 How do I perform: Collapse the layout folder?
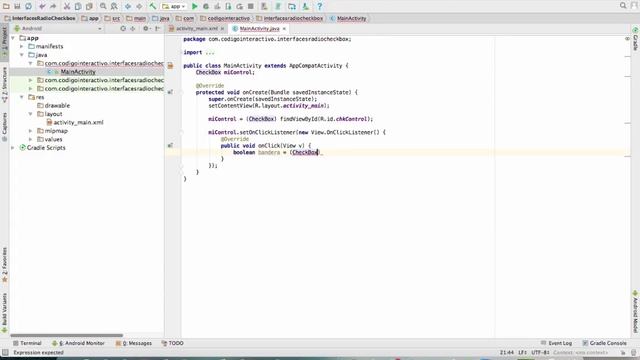pos(31,114)
